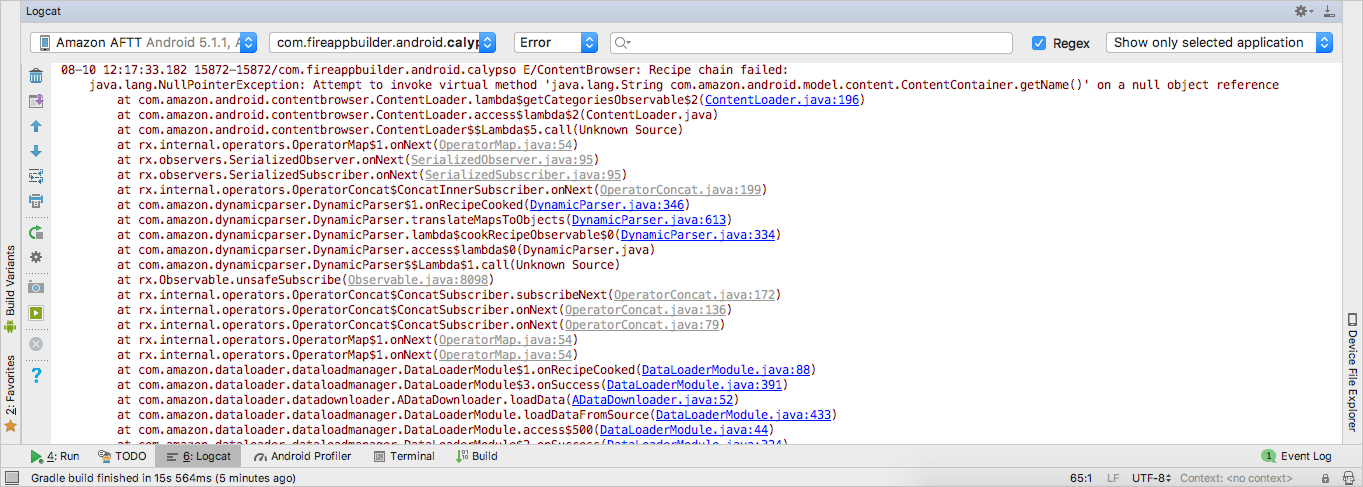Viewport: 1363px width, 487px height.
Task: Open the TODO tool window
Action: click(x=121, y=456)
